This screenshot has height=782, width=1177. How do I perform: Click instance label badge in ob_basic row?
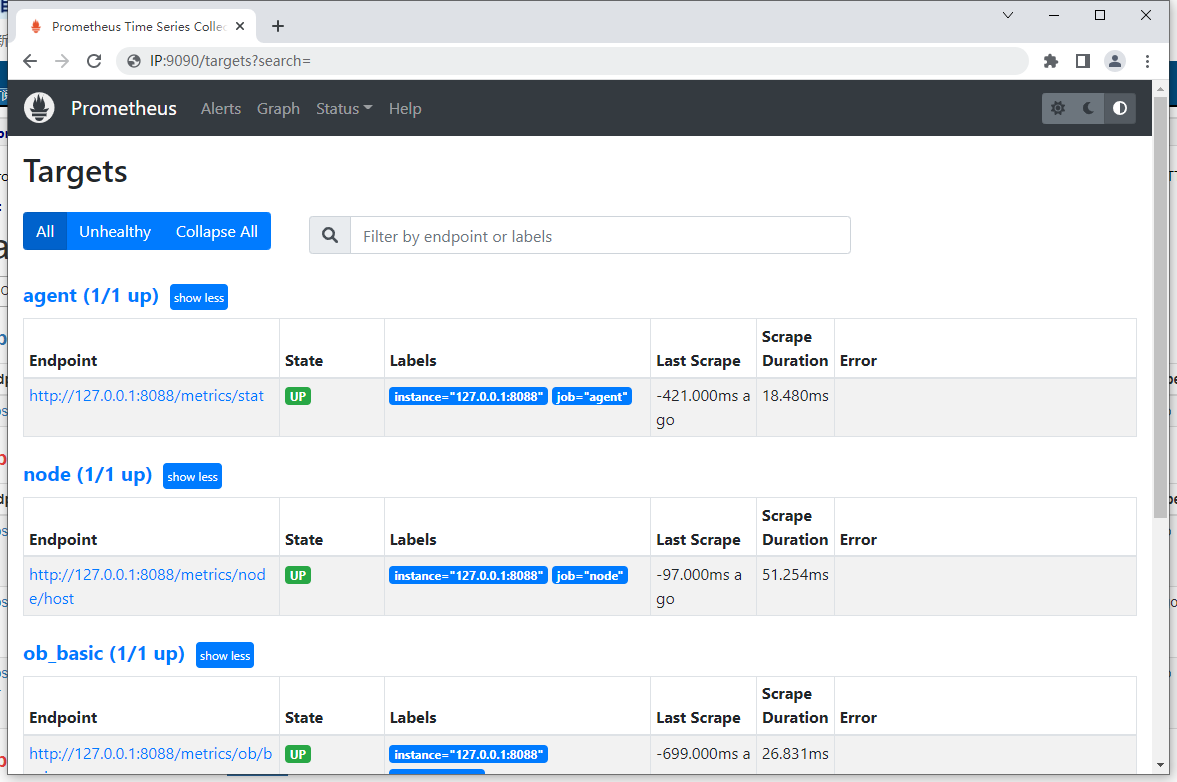click(468, 754)
